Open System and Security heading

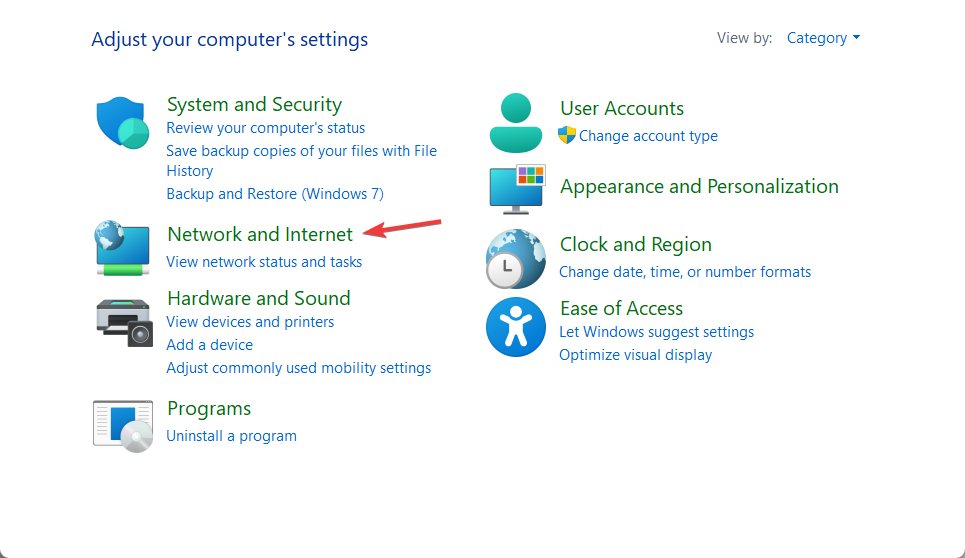(254, 104)
